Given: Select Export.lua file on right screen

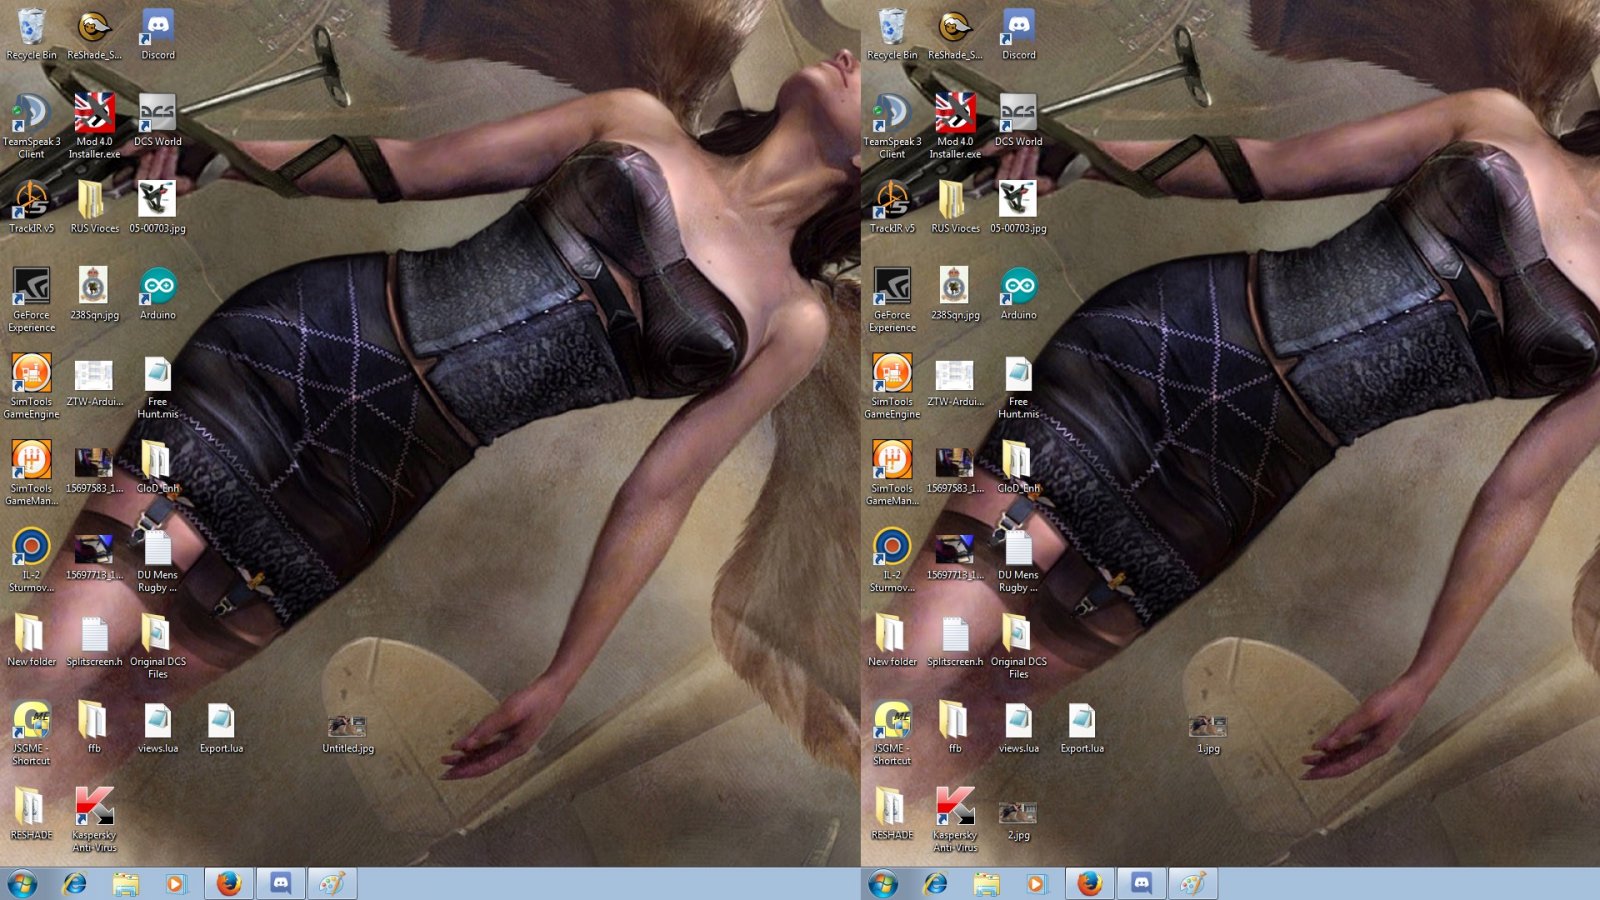Looking at the screenshot, I should click(x=1082, y=727).
